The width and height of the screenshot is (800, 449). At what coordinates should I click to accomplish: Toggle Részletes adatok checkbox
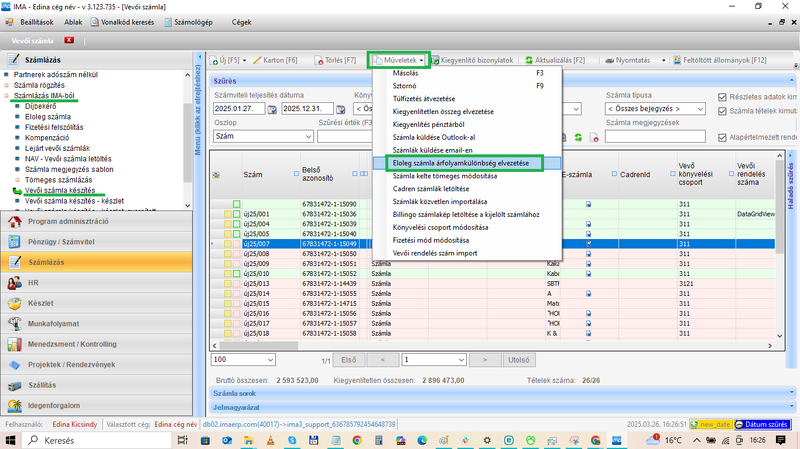722,97
